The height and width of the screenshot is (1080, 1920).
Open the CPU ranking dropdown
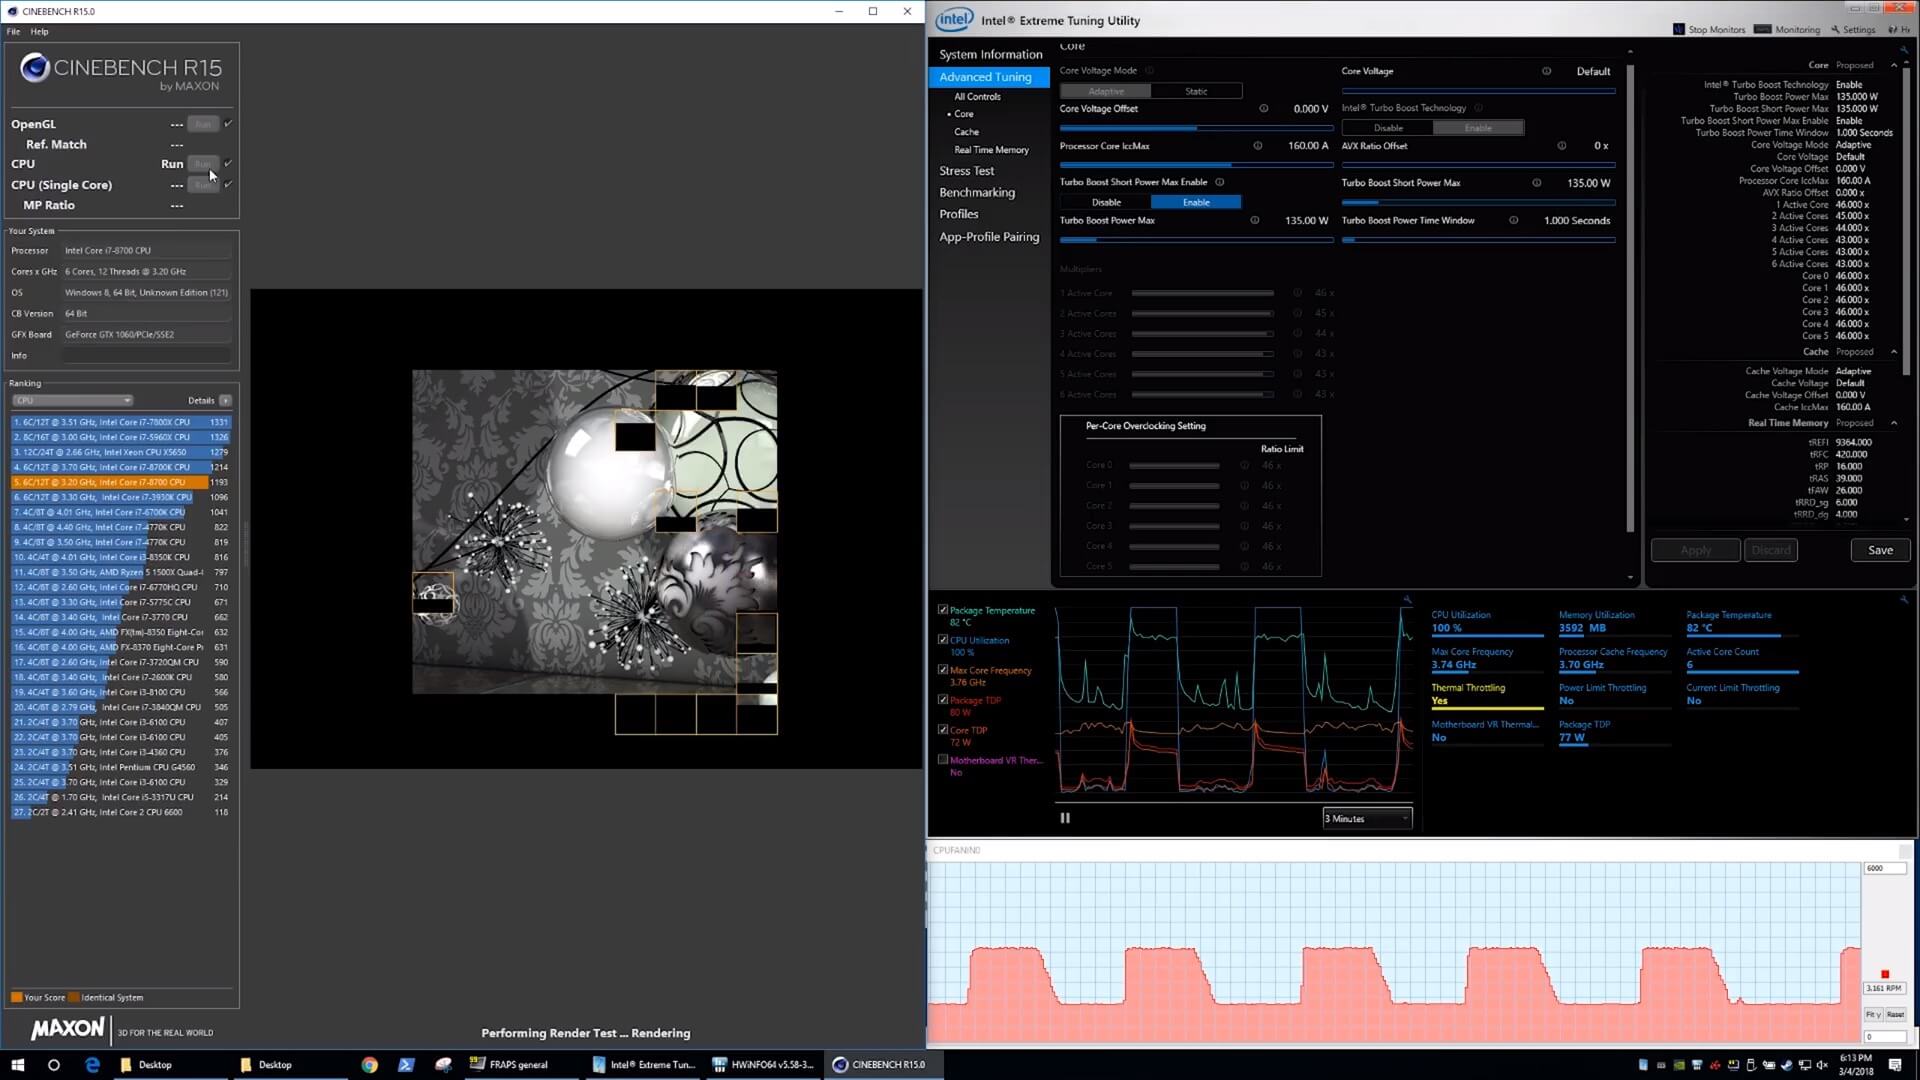tap(72, 400)
